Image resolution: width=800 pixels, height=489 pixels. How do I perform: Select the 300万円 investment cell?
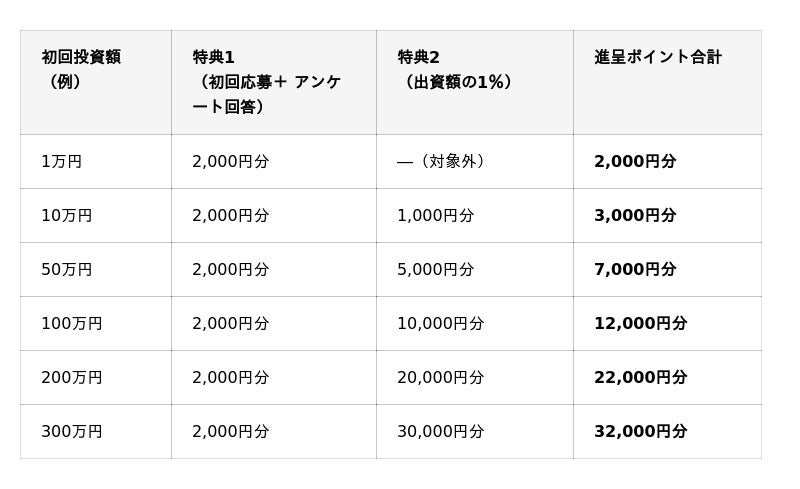96,431
